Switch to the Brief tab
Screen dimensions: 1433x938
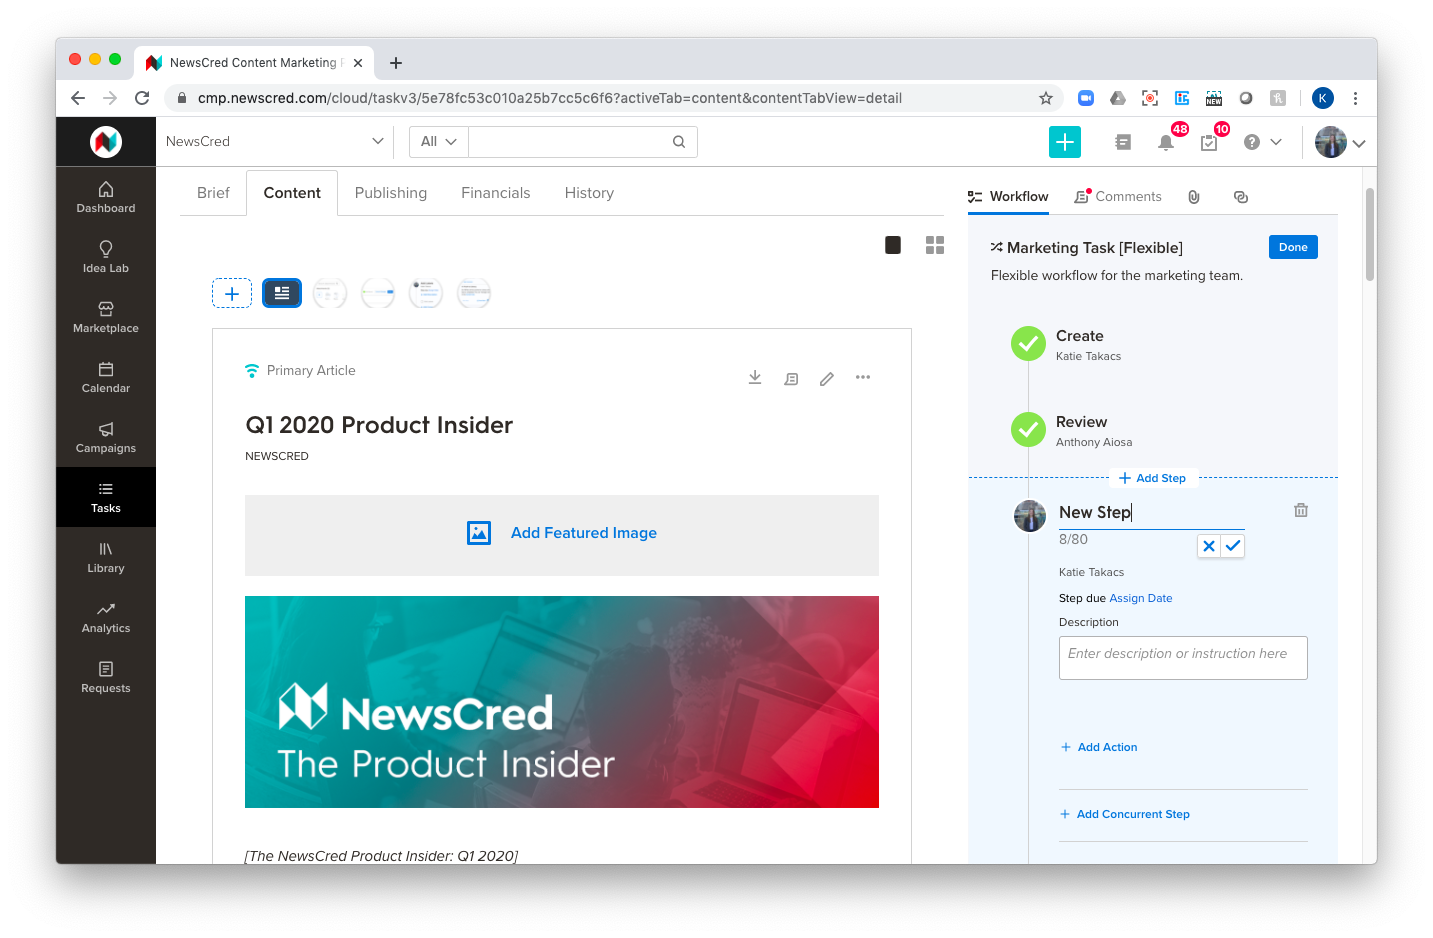tap(213, 193)
